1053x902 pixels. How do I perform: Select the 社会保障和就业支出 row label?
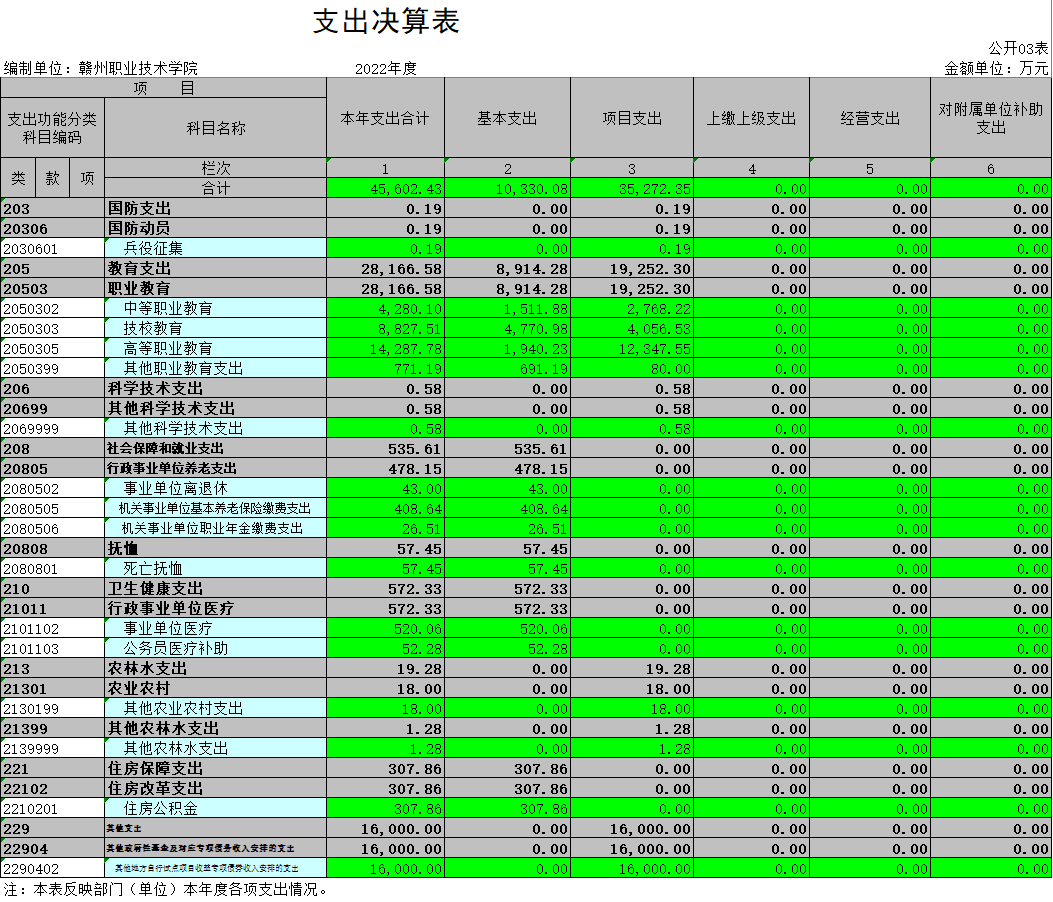pos(165,449)
